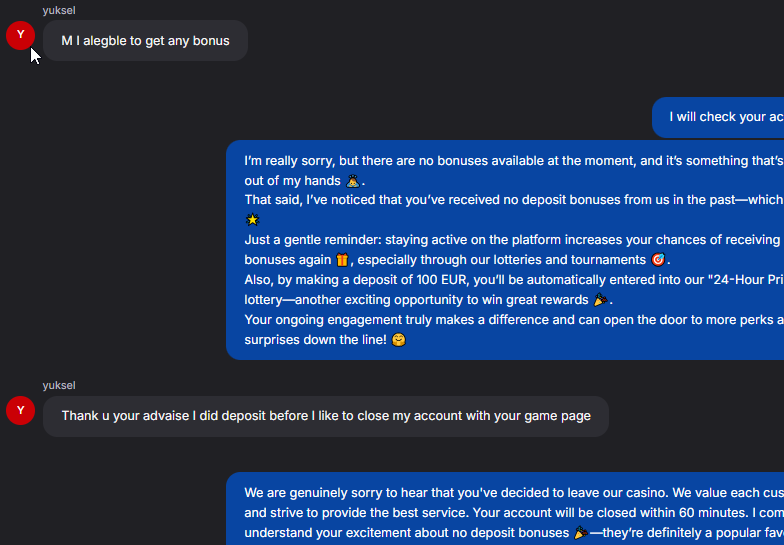
Task: Open the yuksel username above the first message
Action: click(59, 10)
